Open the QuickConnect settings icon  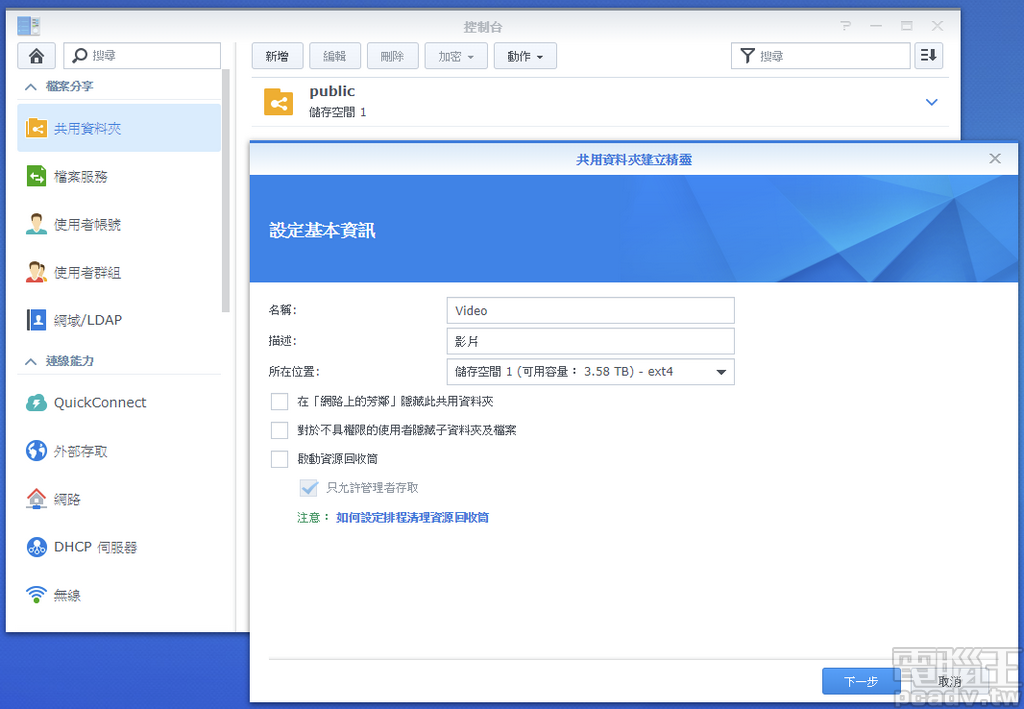coord(35,402)
